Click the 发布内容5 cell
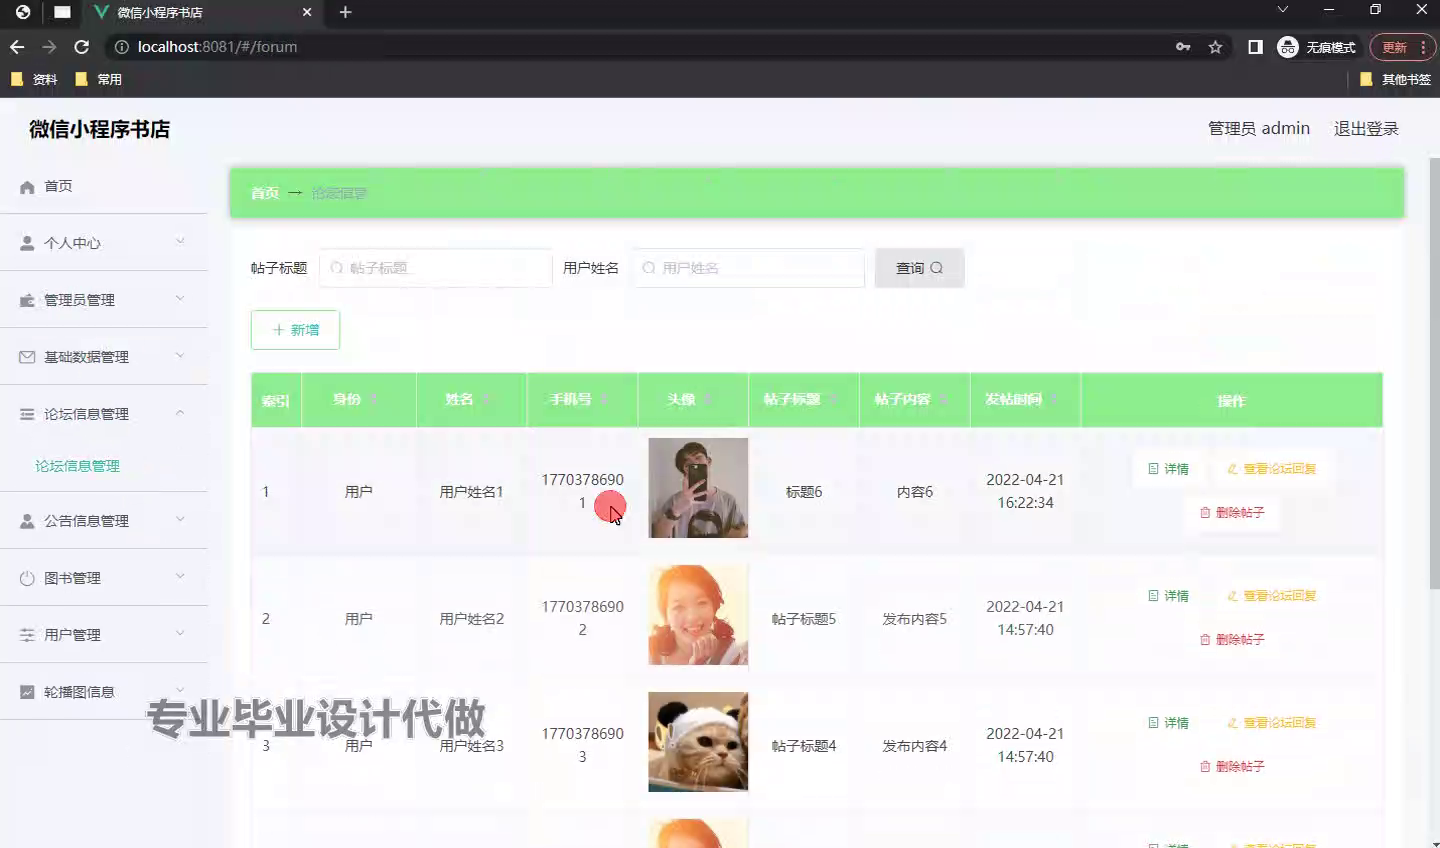 (x=915, y=619)
